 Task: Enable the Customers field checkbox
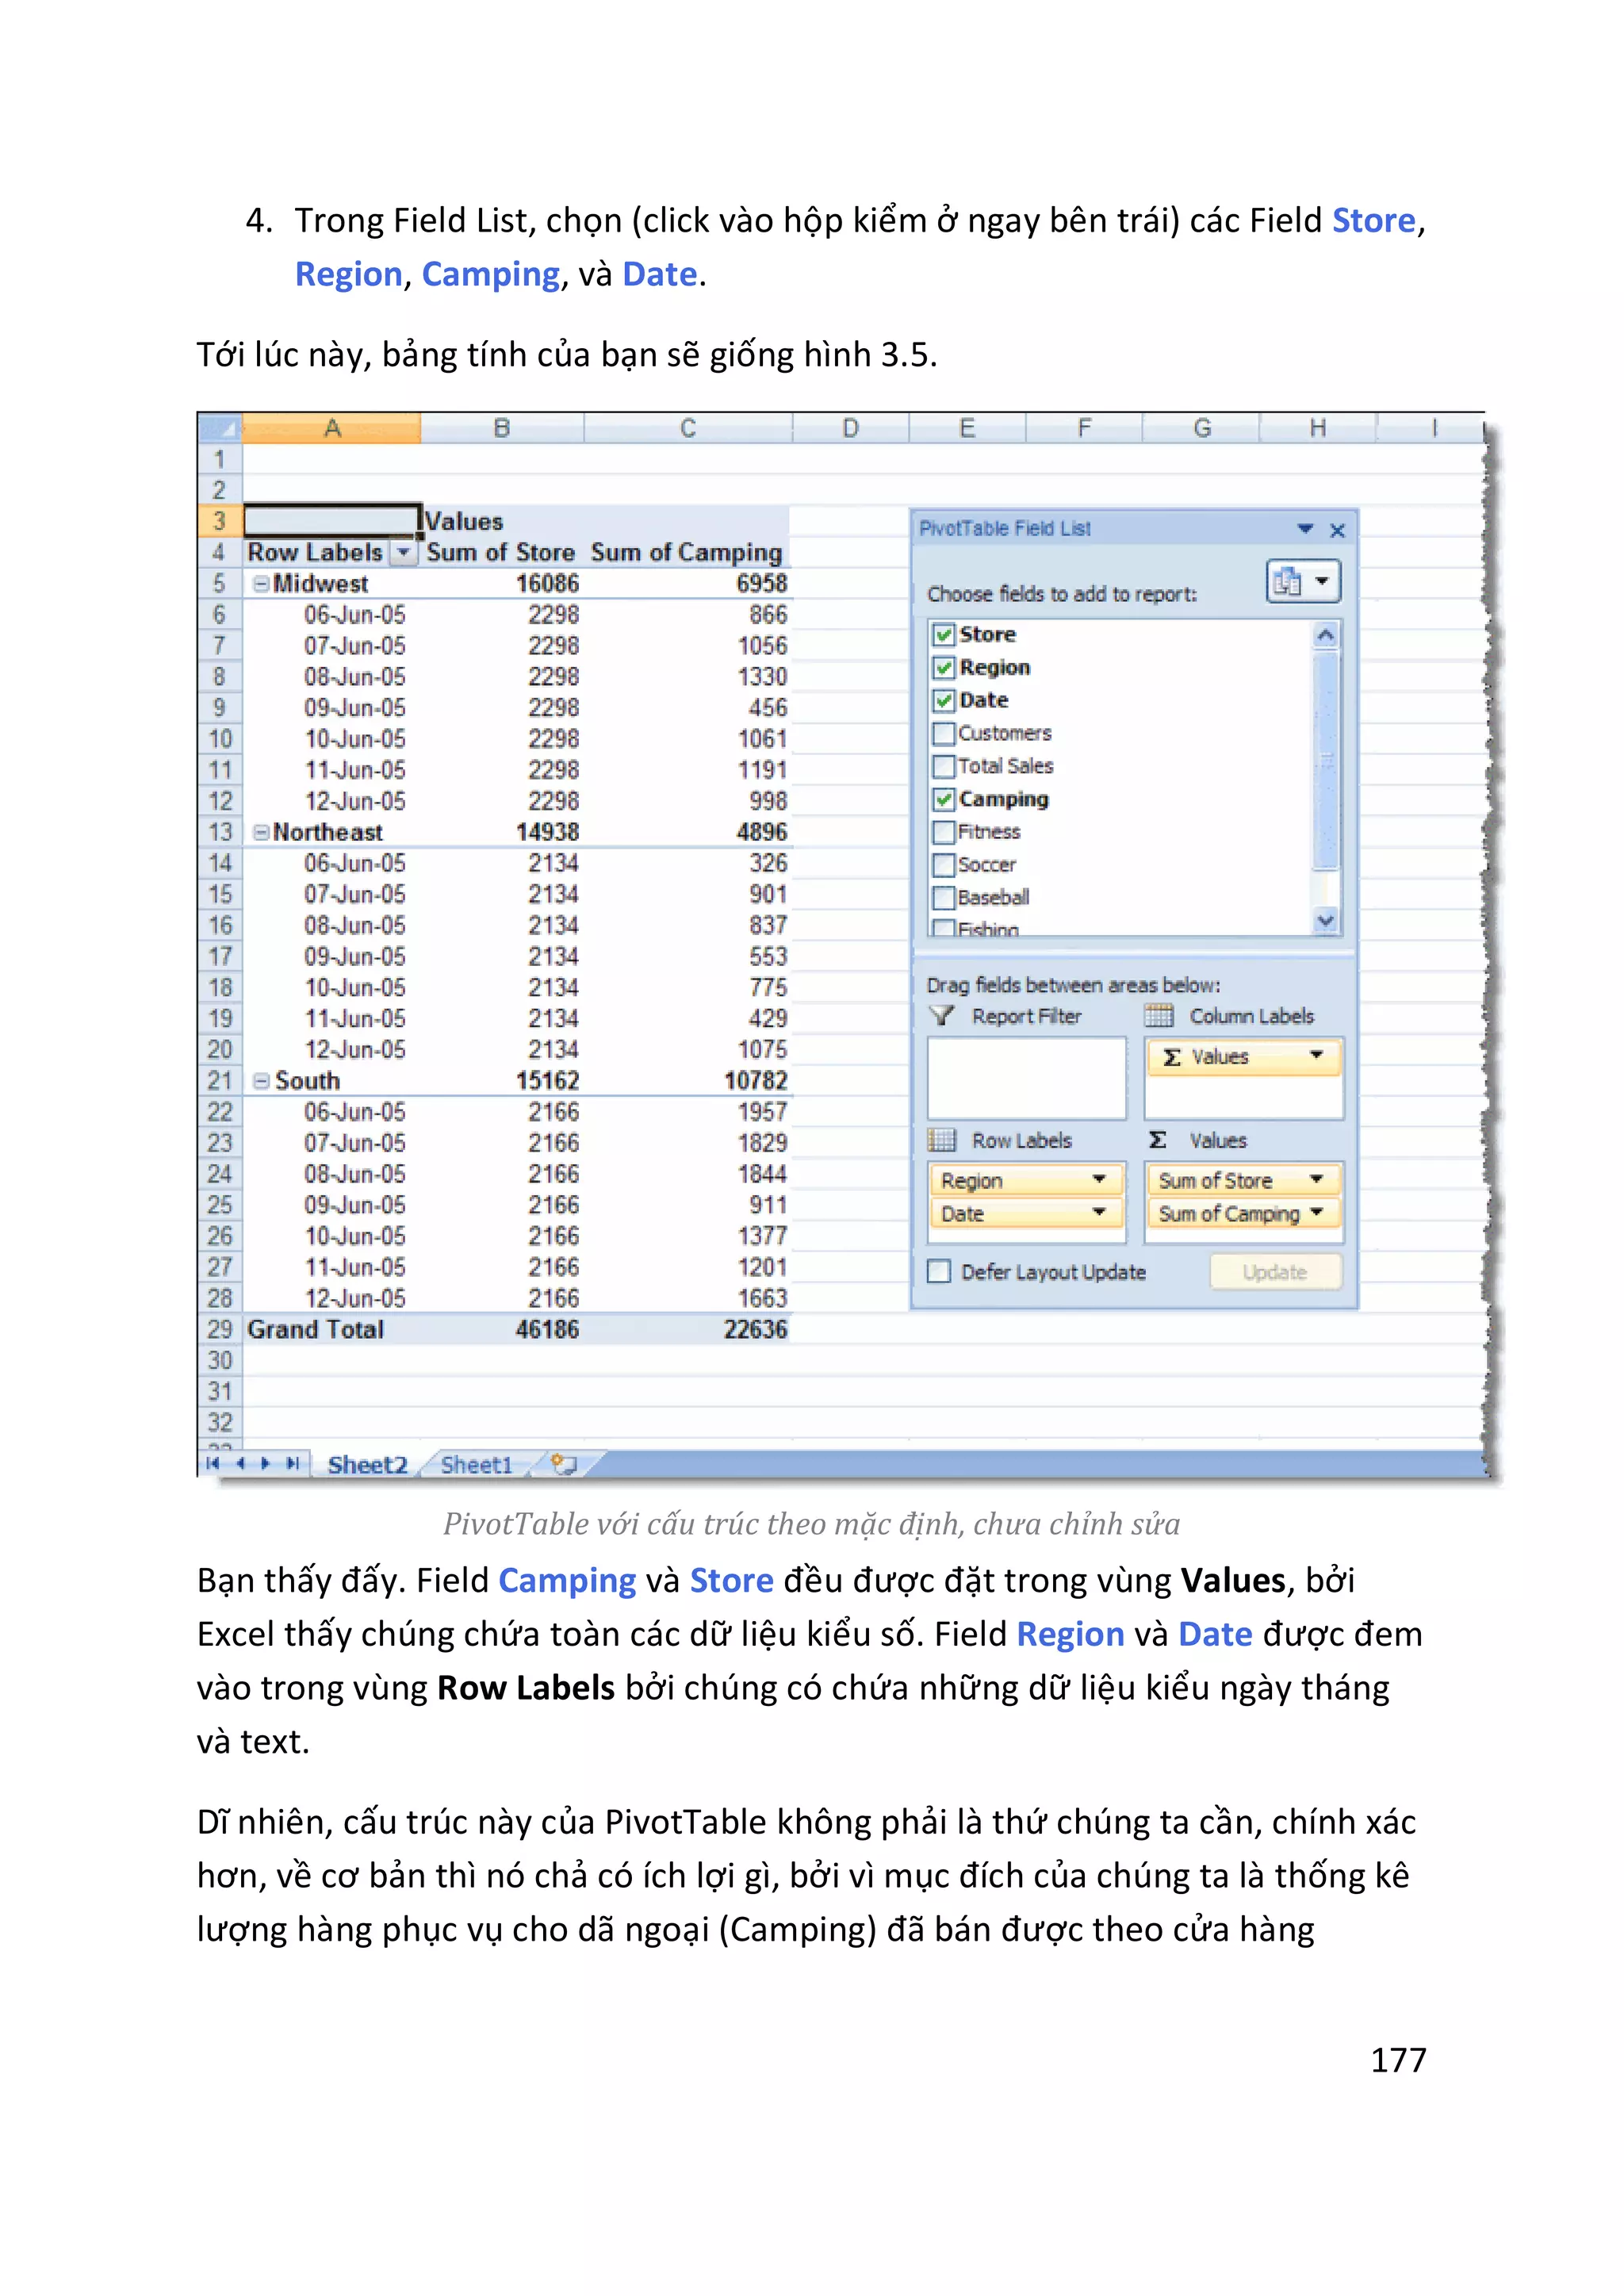click(942, 734)
